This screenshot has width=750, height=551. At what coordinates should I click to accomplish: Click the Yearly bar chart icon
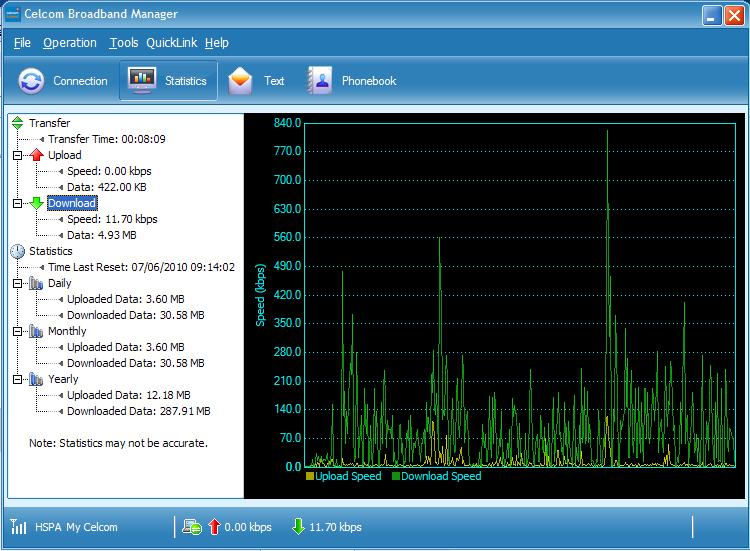(x=36, y=379)
